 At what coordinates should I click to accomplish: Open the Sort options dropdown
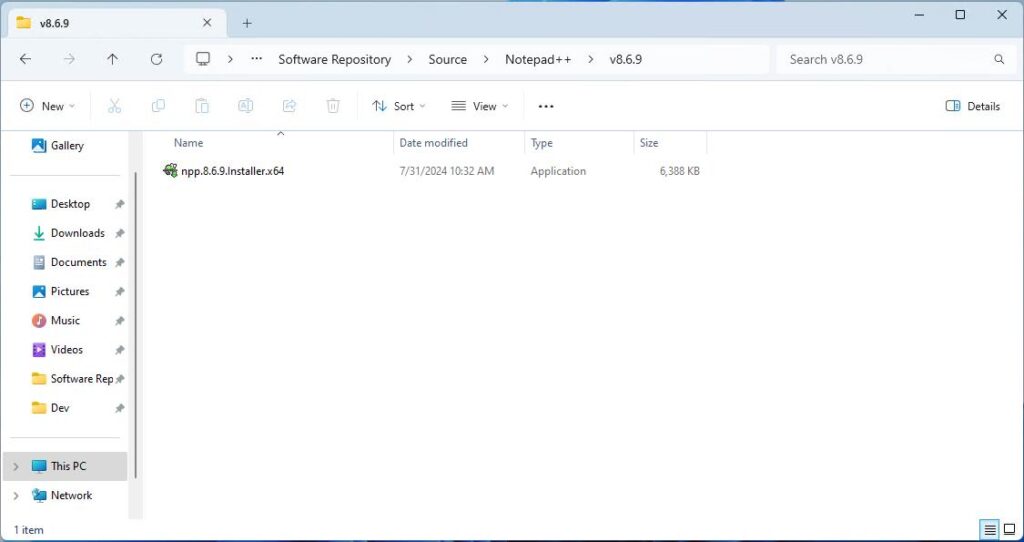click(398, 106)
